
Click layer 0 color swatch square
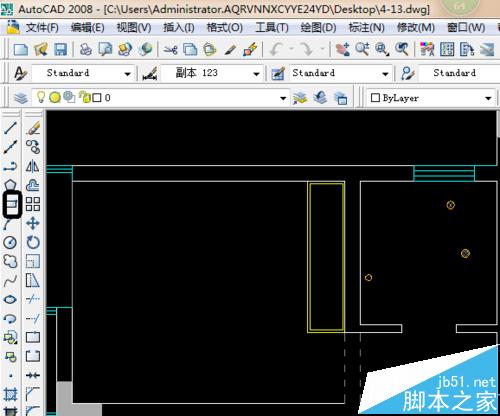coord(96,98)
